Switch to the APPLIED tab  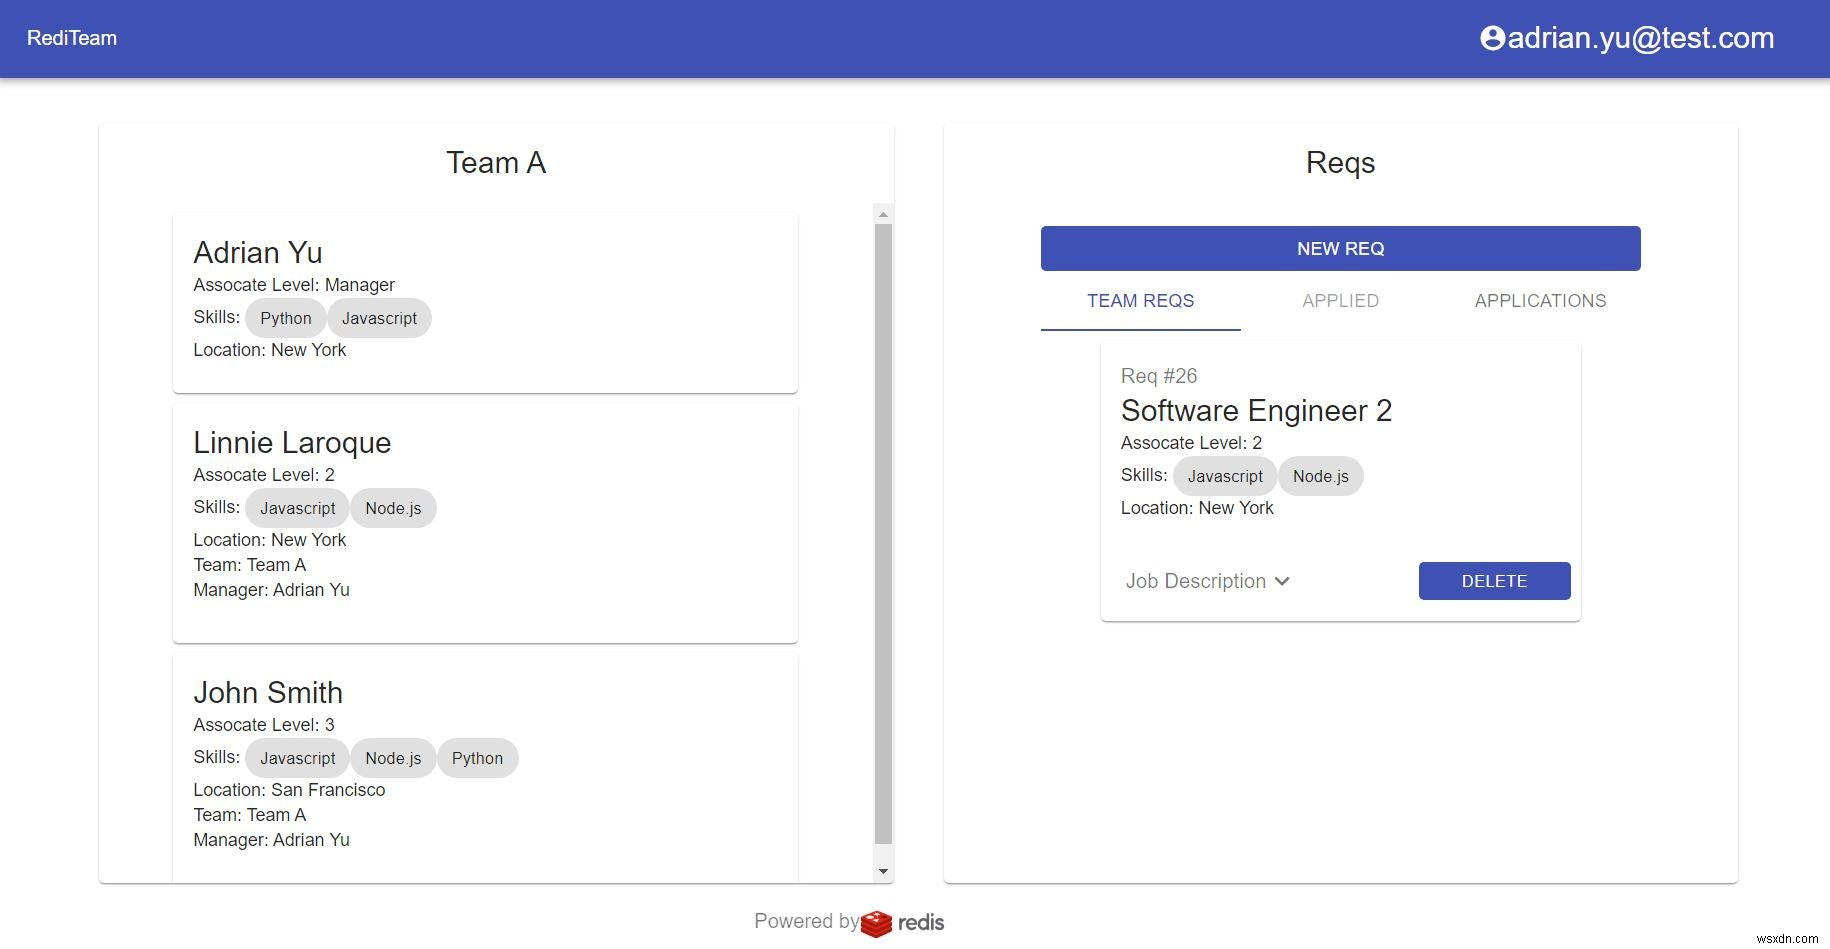(1339, 301)
